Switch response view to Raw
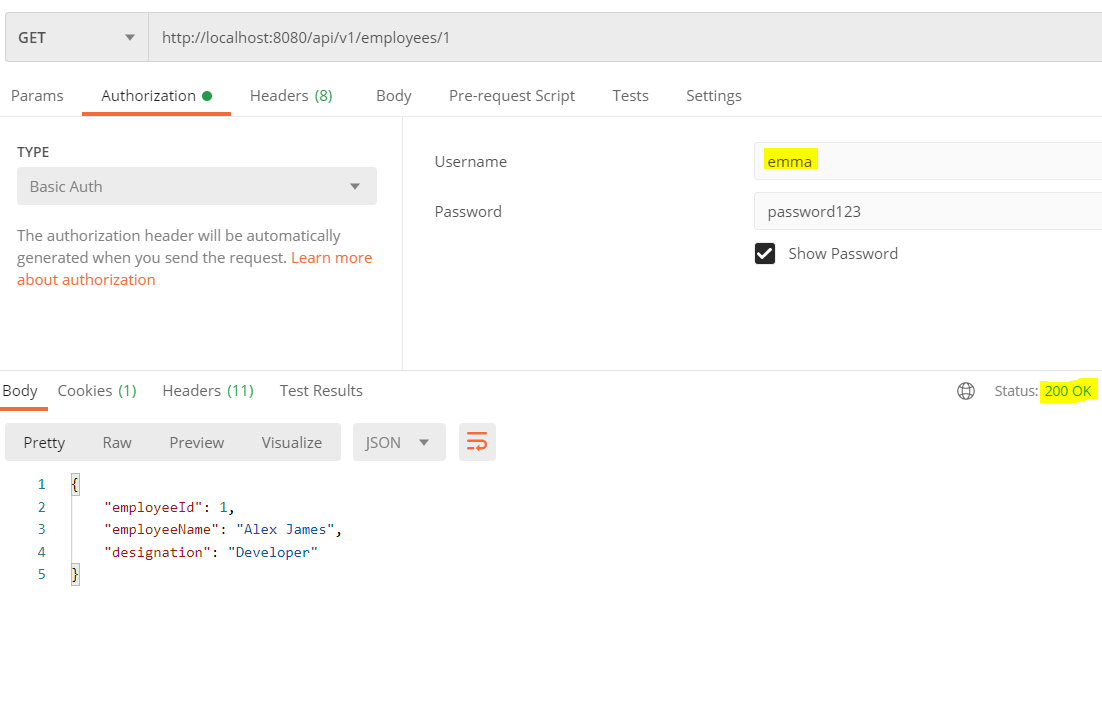This screenshot has height=716, width=1102. click(117, 442)
